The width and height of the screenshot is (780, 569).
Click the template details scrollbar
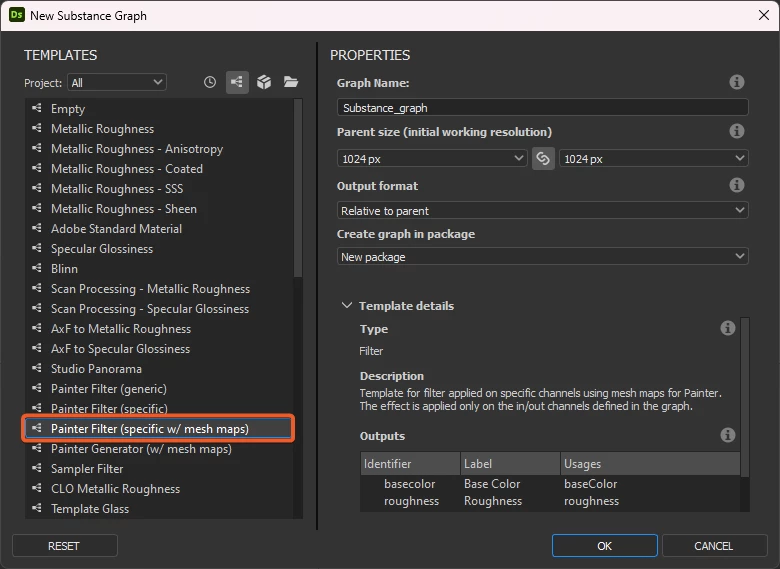click(745, 398)
